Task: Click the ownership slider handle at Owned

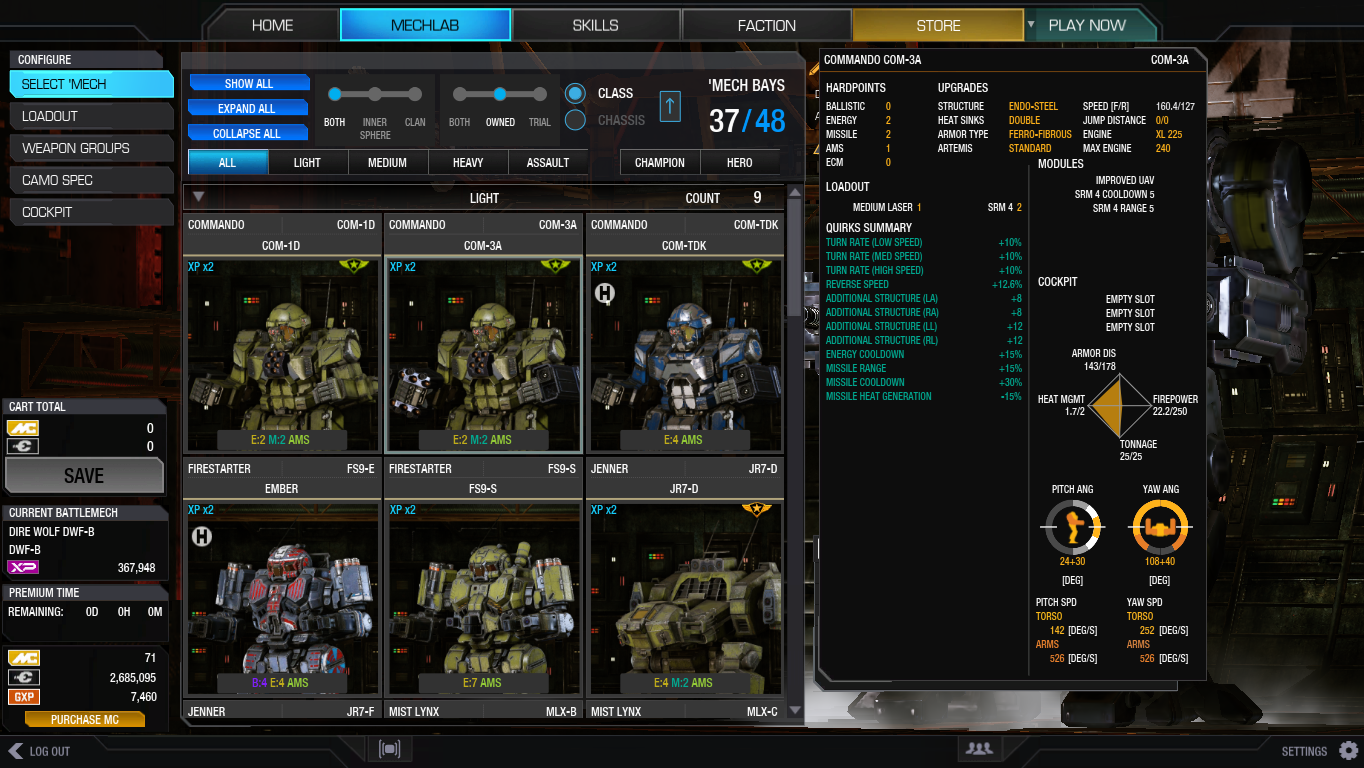Action: [x=500, y=94]
